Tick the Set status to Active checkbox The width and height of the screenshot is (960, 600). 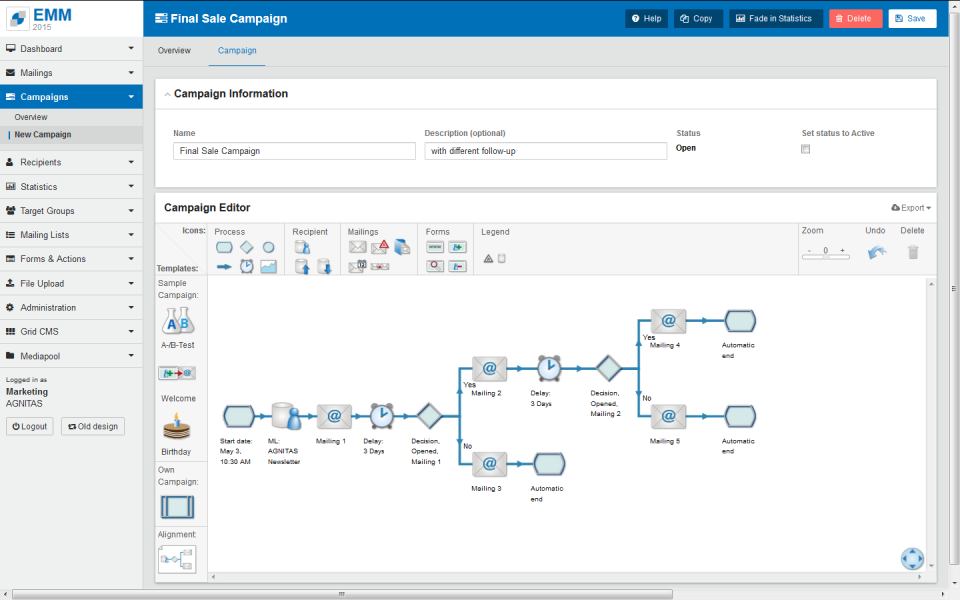[806, 149]
